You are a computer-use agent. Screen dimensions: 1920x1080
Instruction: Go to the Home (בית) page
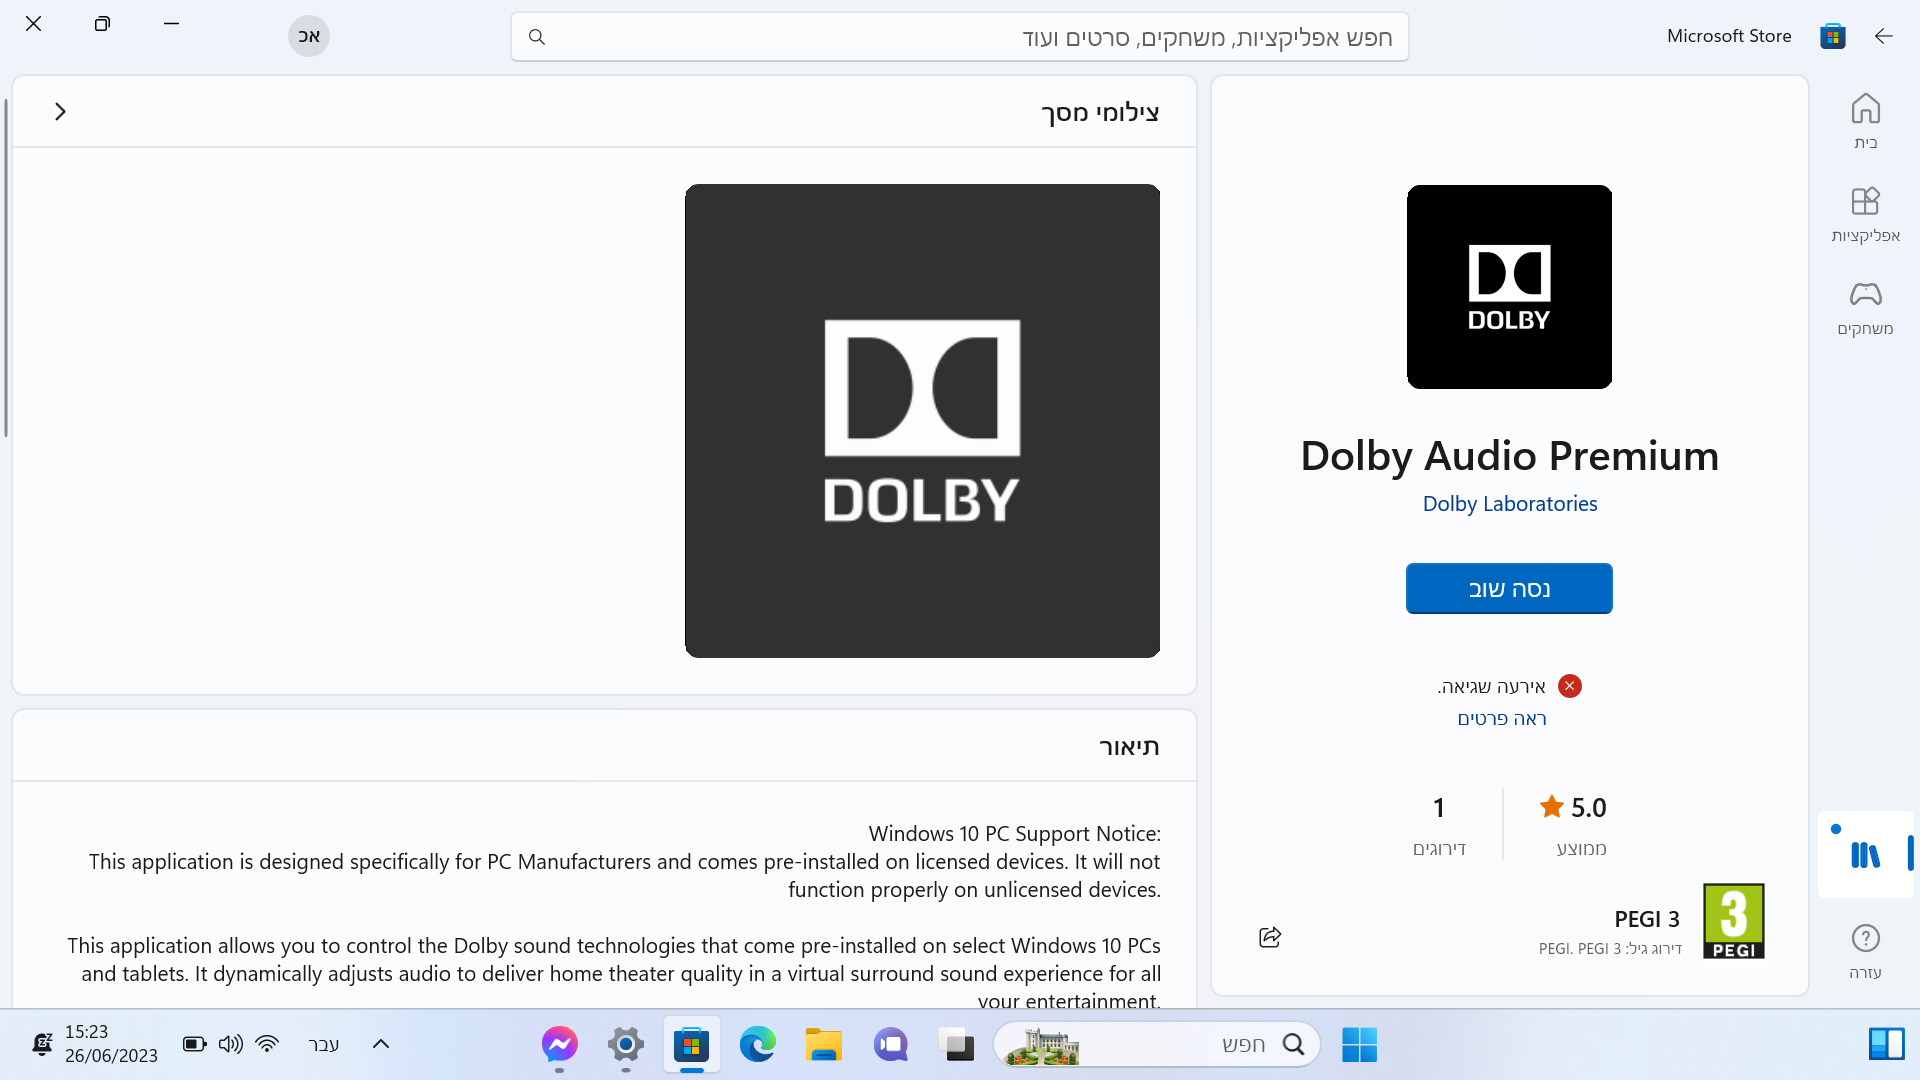[x=1865, y=121]
